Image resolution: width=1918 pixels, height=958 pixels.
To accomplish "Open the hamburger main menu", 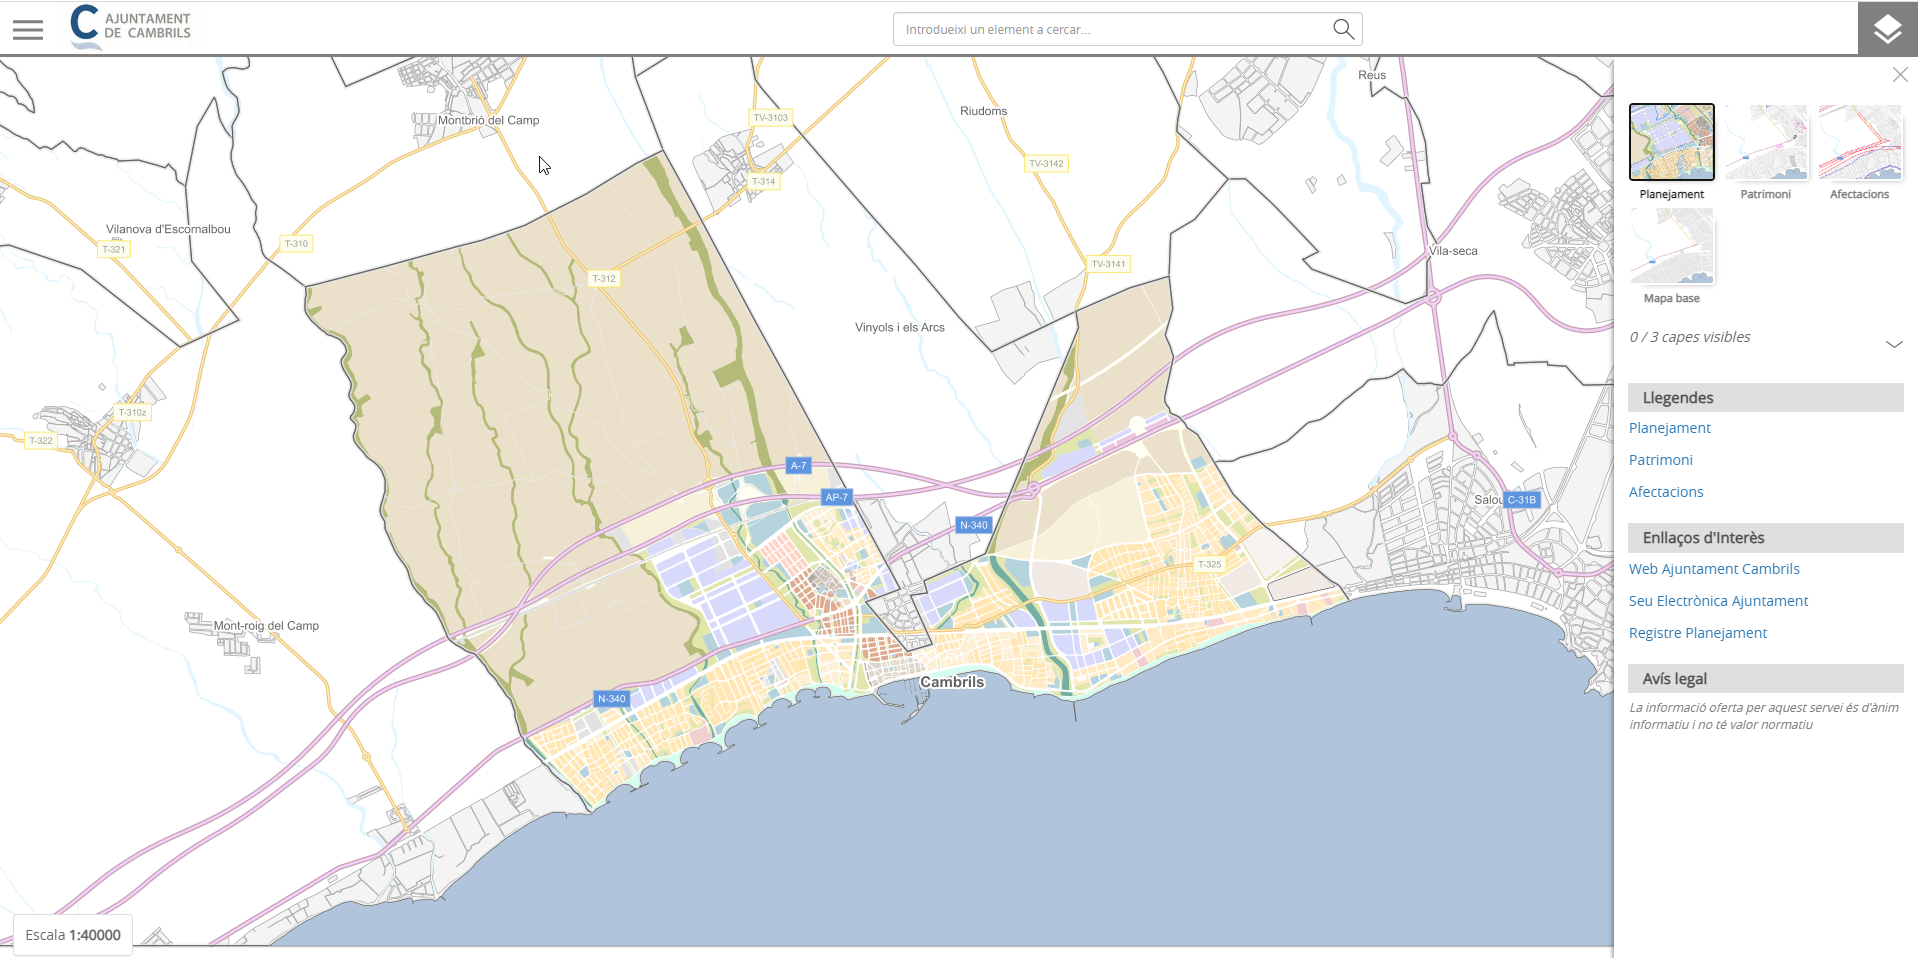I will (28, 30).
